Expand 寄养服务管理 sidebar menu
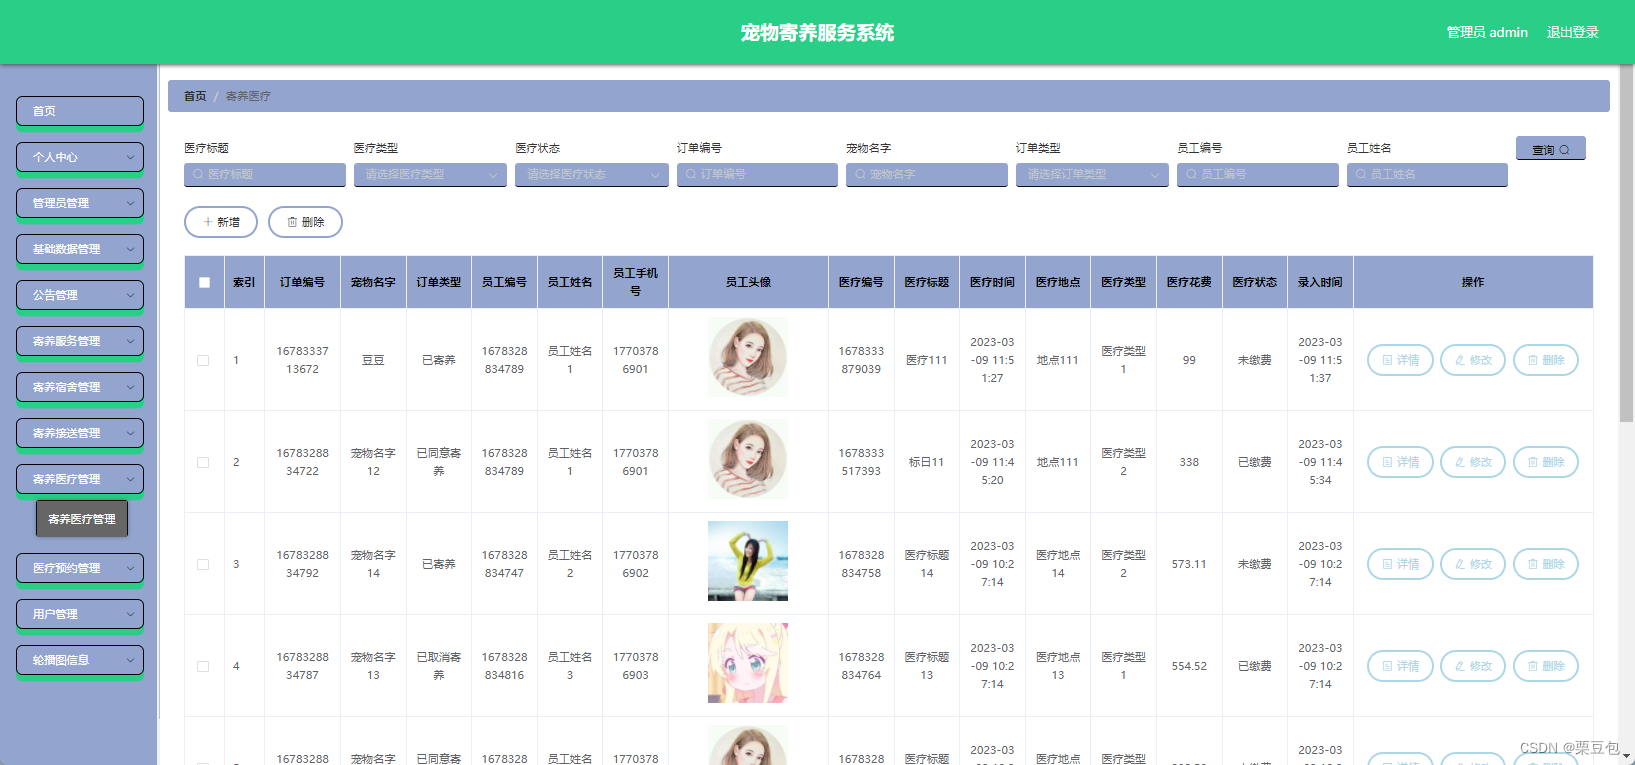The image size is (1635, 765). pyautogui.click(x=80, y=341)
